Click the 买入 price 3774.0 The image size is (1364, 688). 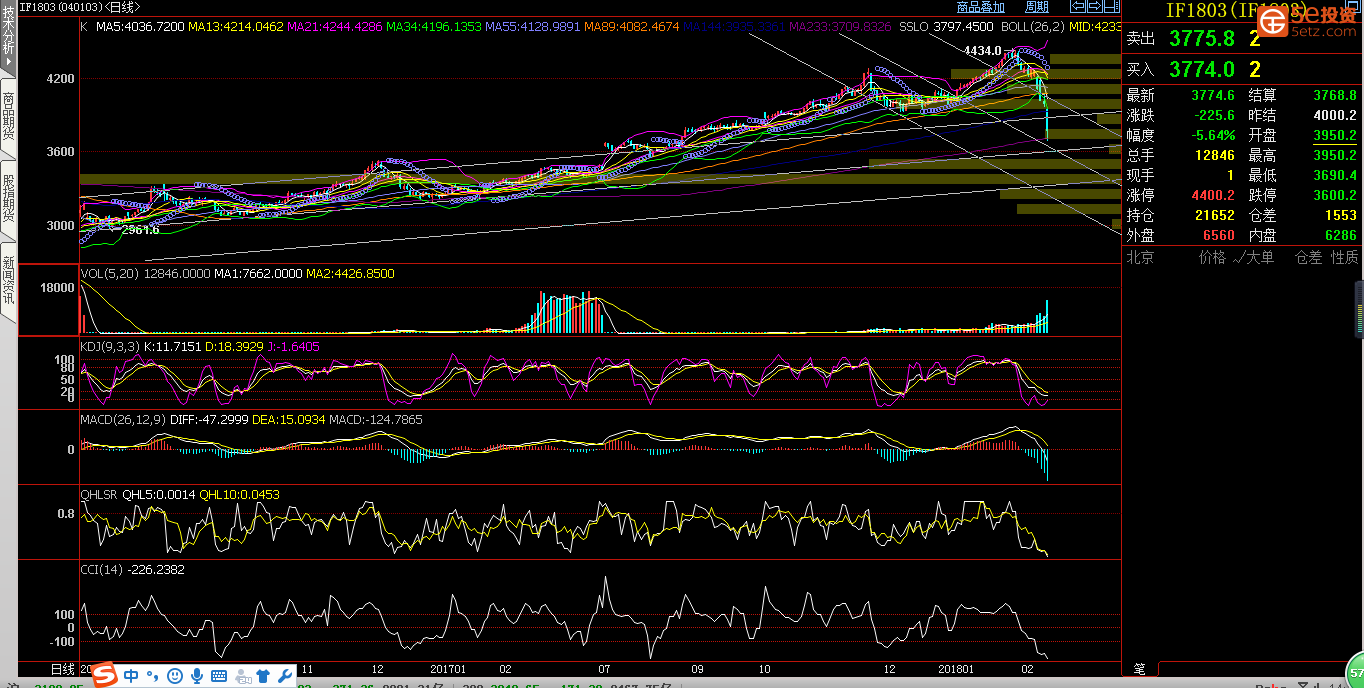[x=1202, y=69]
